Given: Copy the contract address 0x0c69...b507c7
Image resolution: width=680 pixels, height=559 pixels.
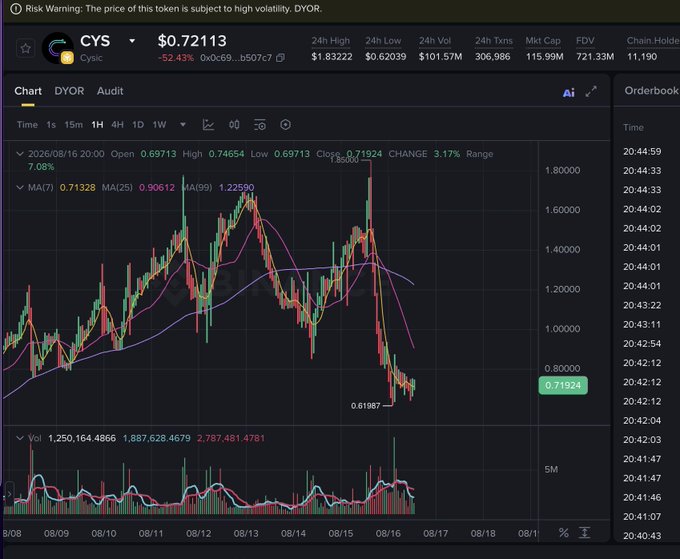Looking at the screenshot, I should [281, 58].
